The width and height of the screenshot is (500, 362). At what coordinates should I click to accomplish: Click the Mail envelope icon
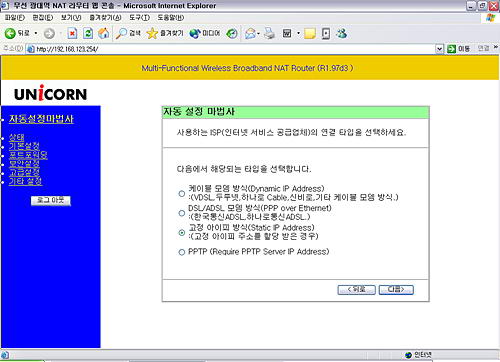coord(250,33)
